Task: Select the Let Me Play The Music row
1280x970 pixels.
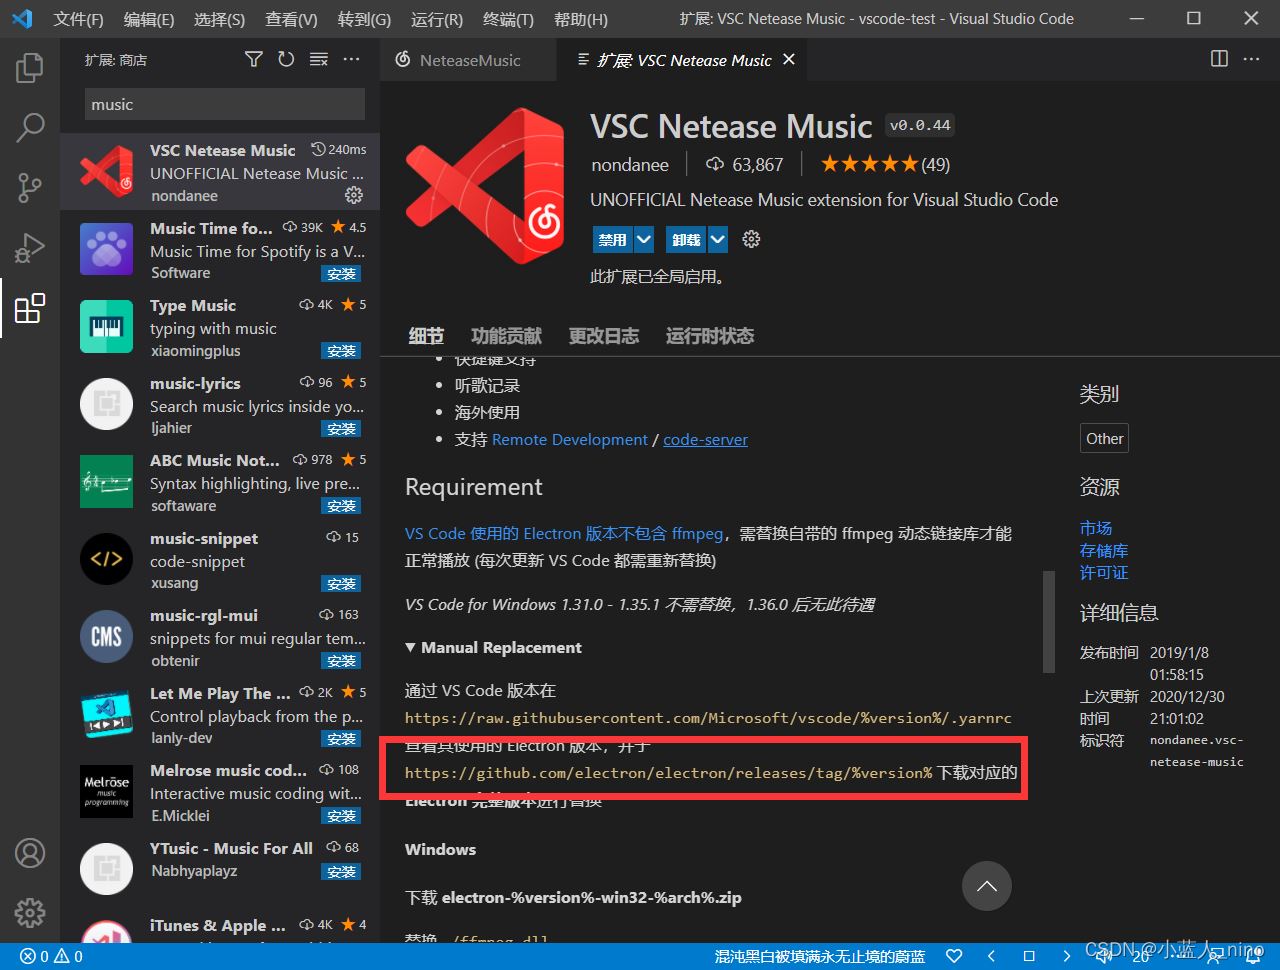Action: [x=220, y=715]
